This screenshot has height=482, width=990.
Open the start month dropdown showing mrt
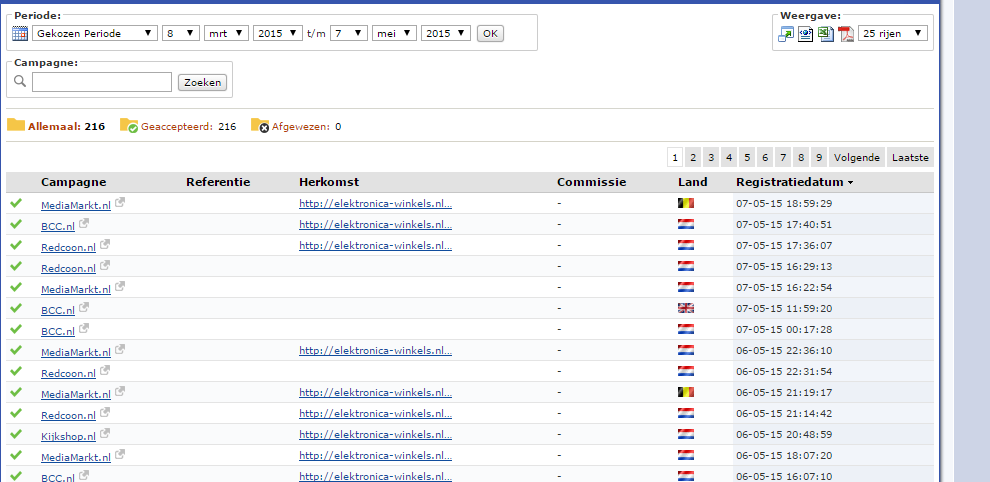coord(227,33)
